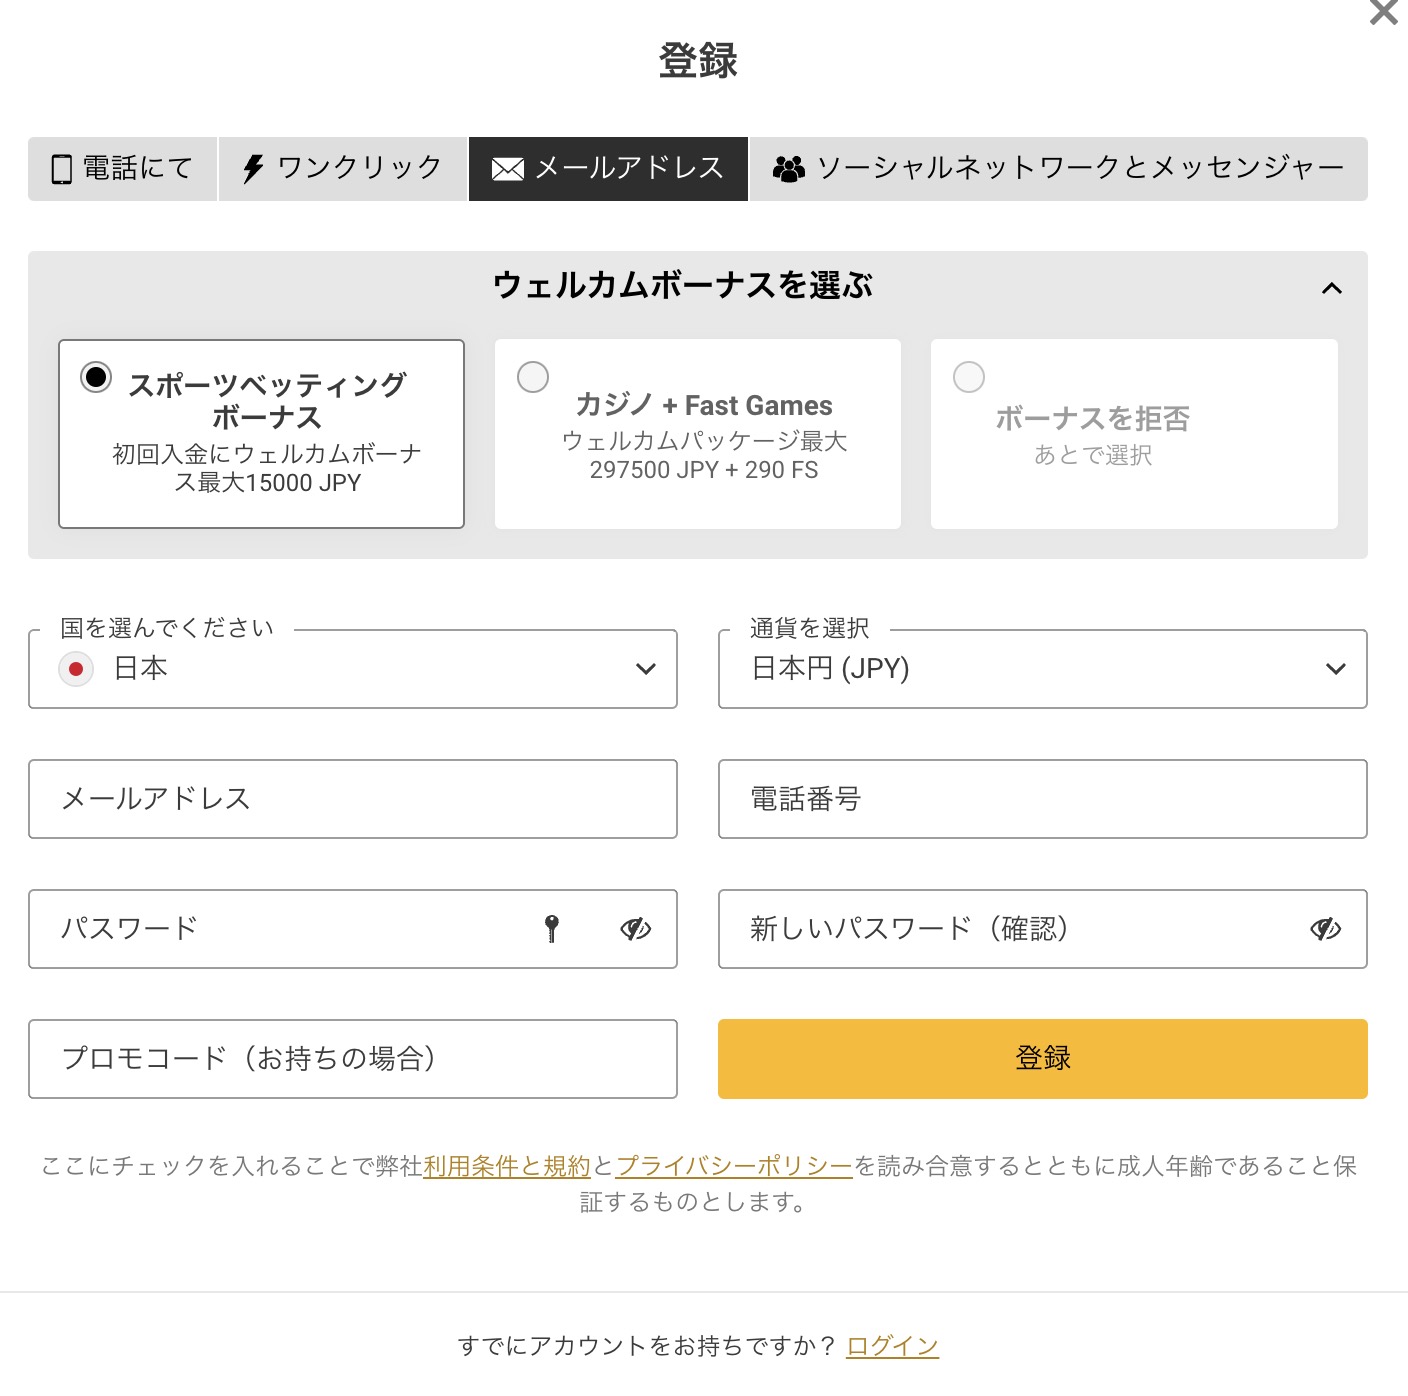Switch to the ワンクリック tab
Viewport: 1408px width, 1396px height.
343,169
